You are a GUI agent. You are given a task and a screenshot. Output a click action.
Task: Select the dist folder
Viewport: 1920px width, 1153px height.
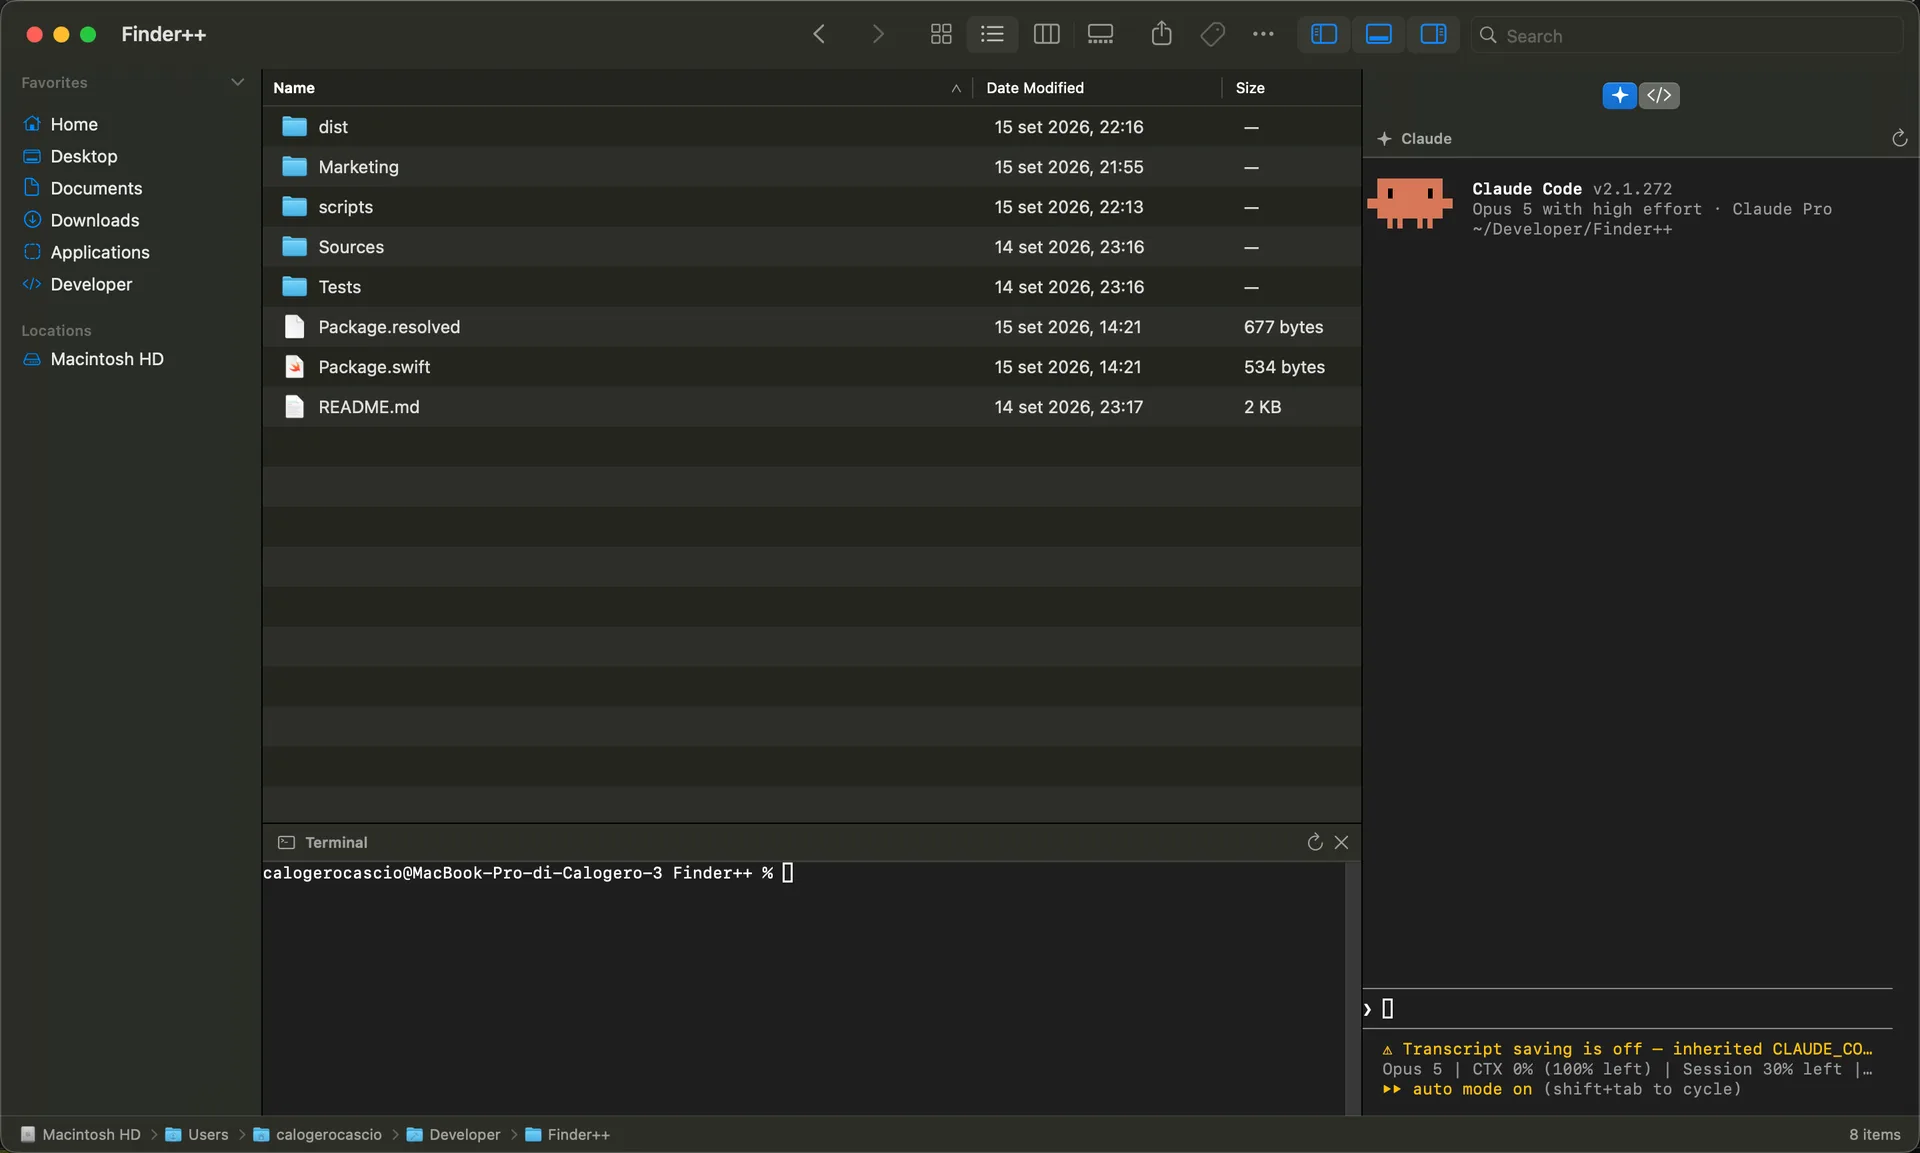click(x=811, y=127)
